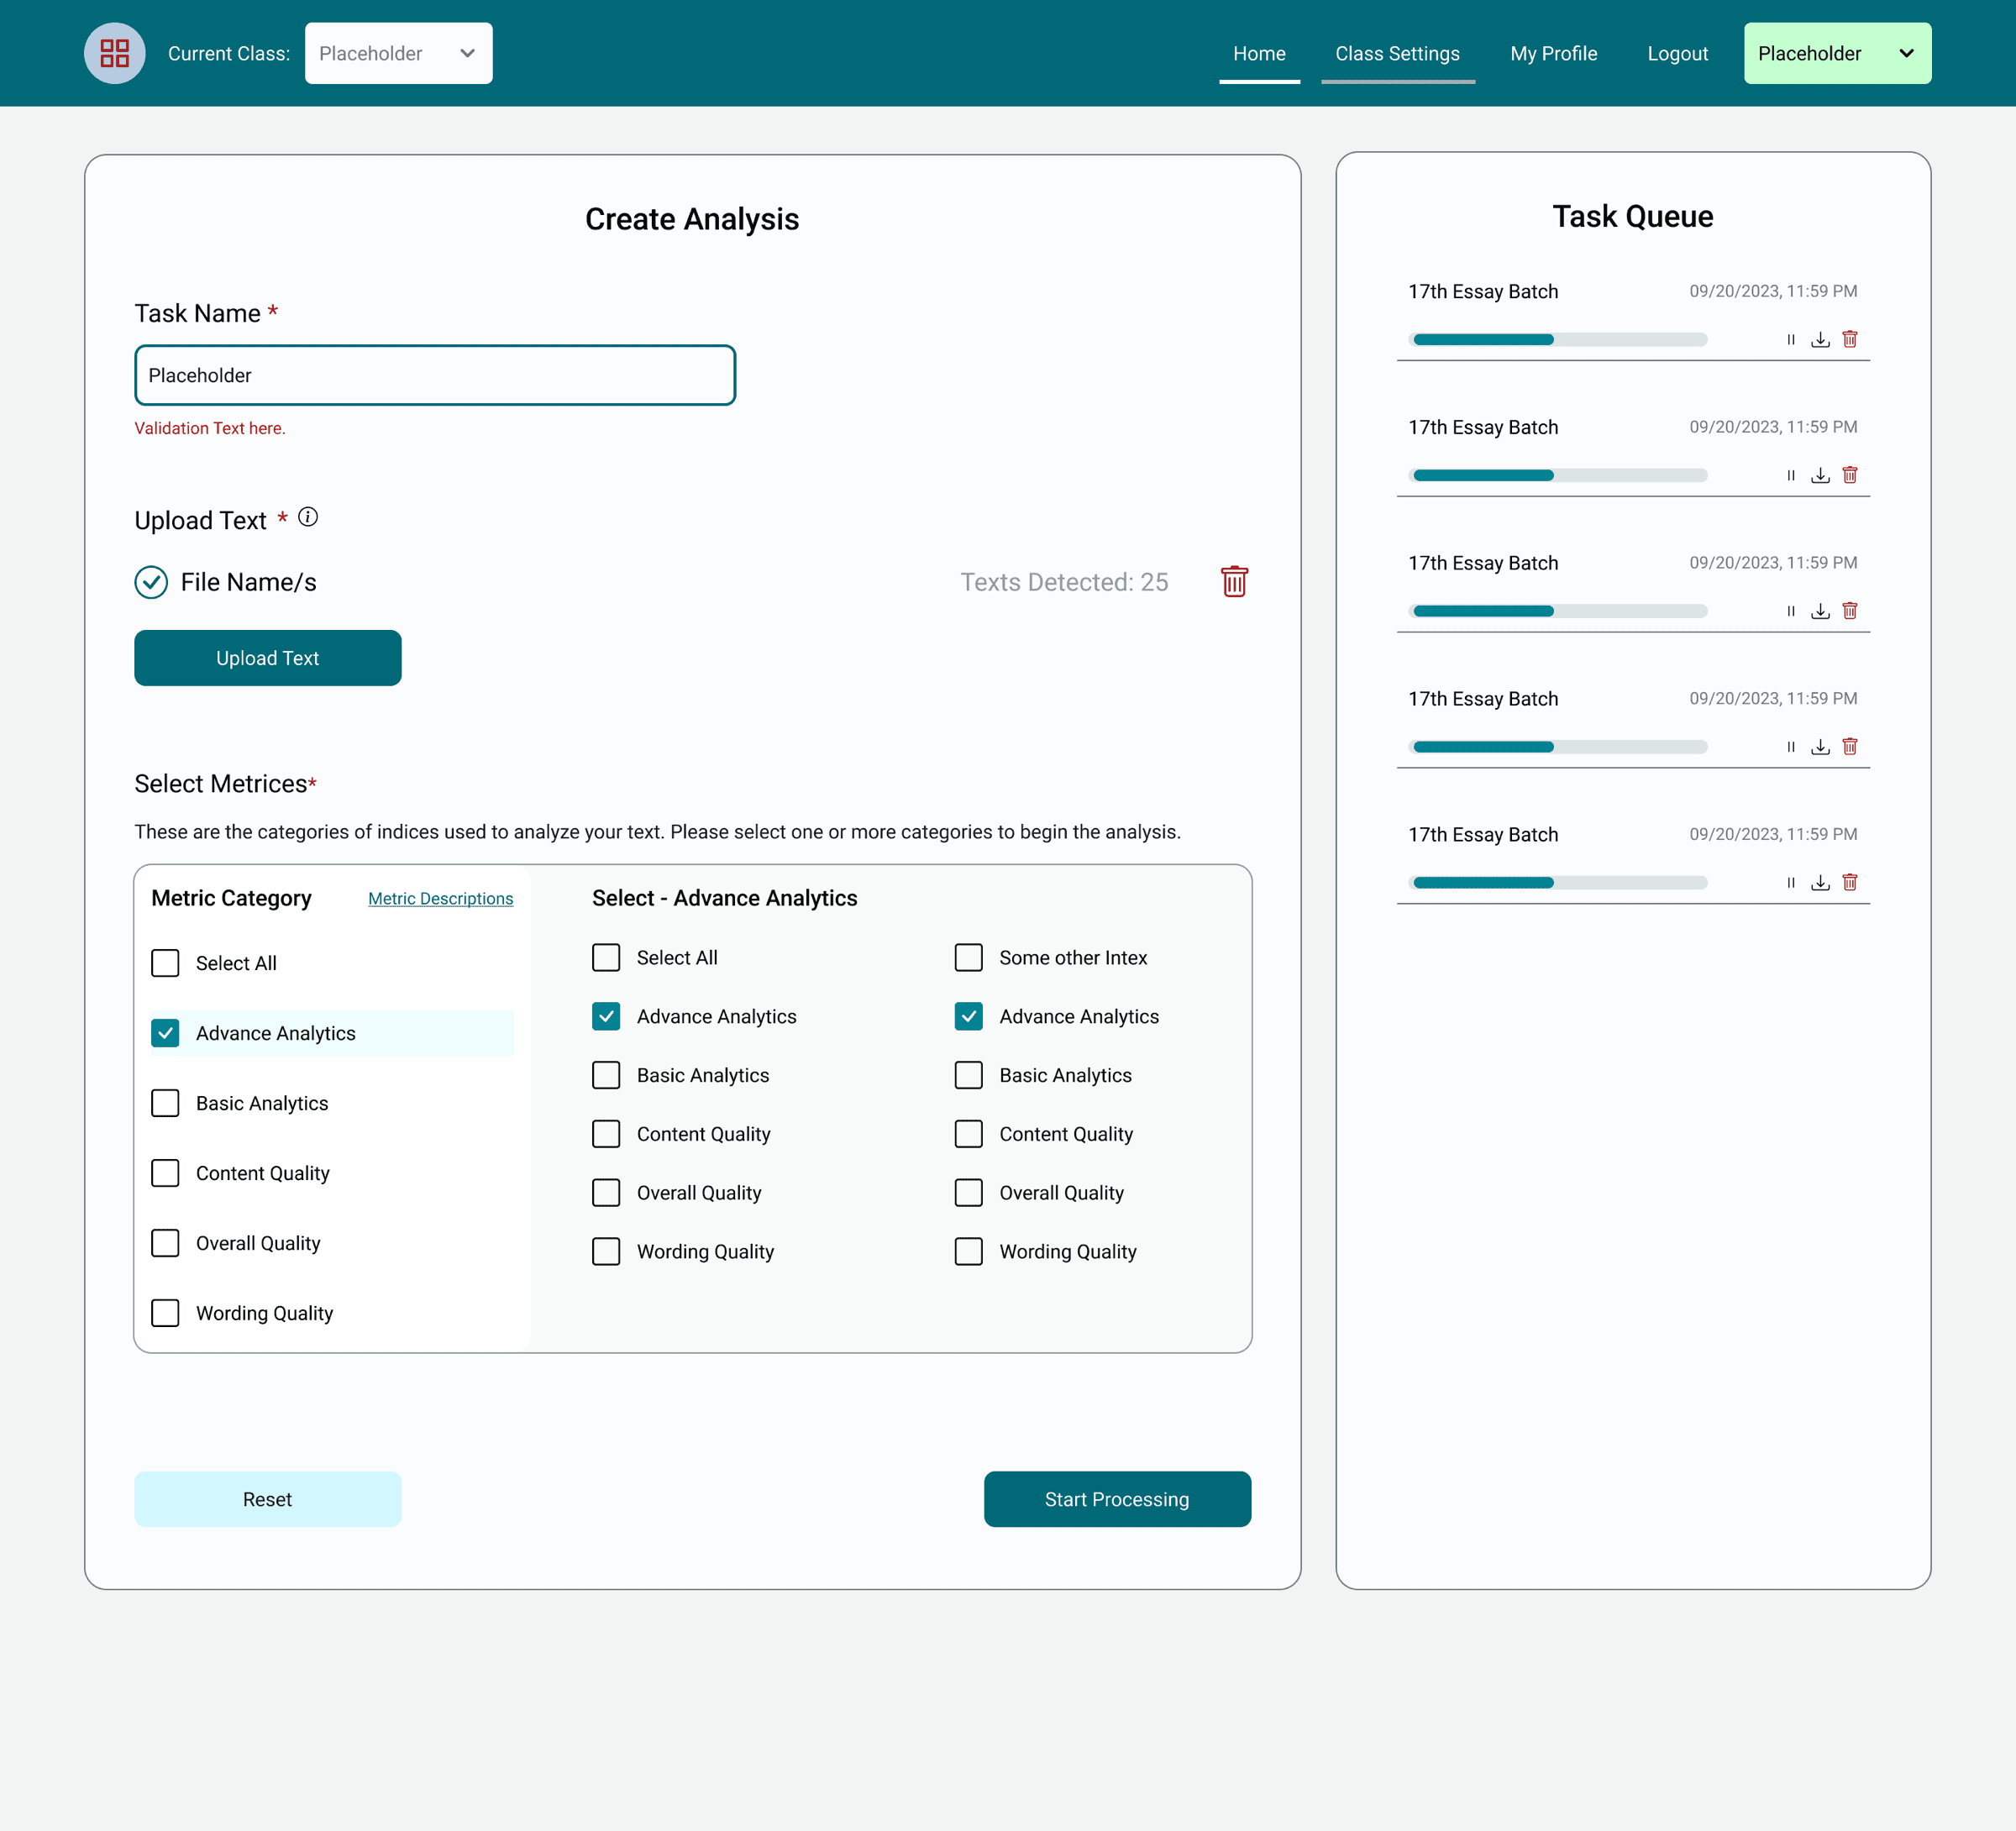Delete the first Task Queue batch

(1850, 340)
